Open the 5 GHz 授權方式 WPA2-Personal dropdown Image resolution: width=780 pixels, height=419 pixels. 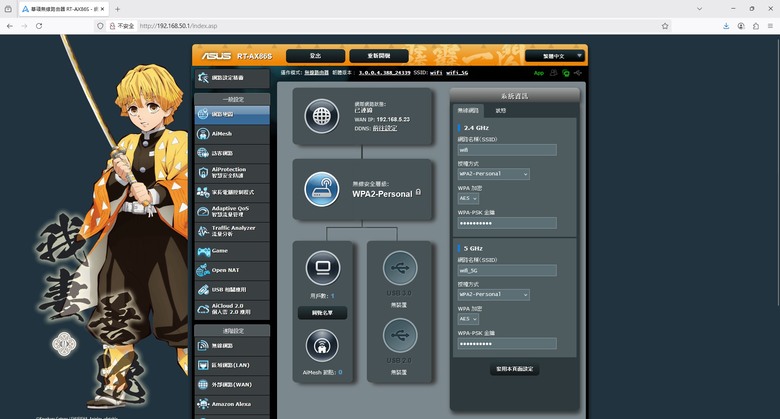493,295
